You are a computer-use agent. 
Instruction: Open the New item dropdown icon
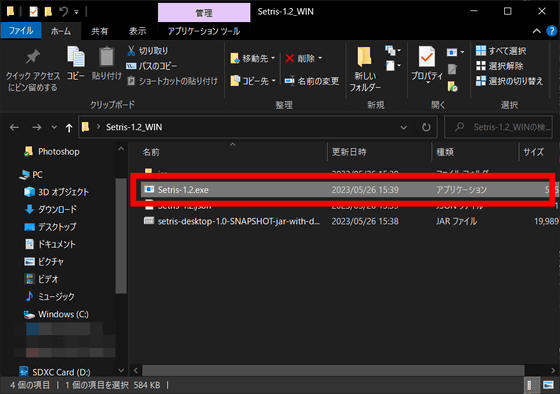point(393,51)
